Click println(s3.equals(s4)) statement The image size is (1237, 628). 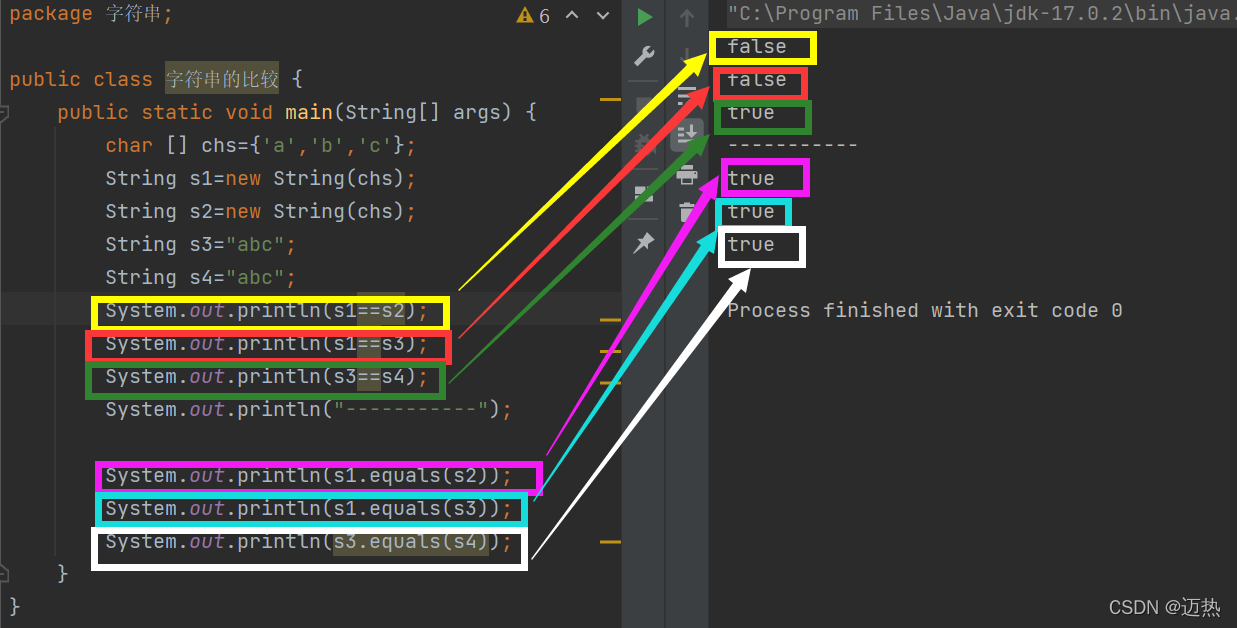pos(308,542)
